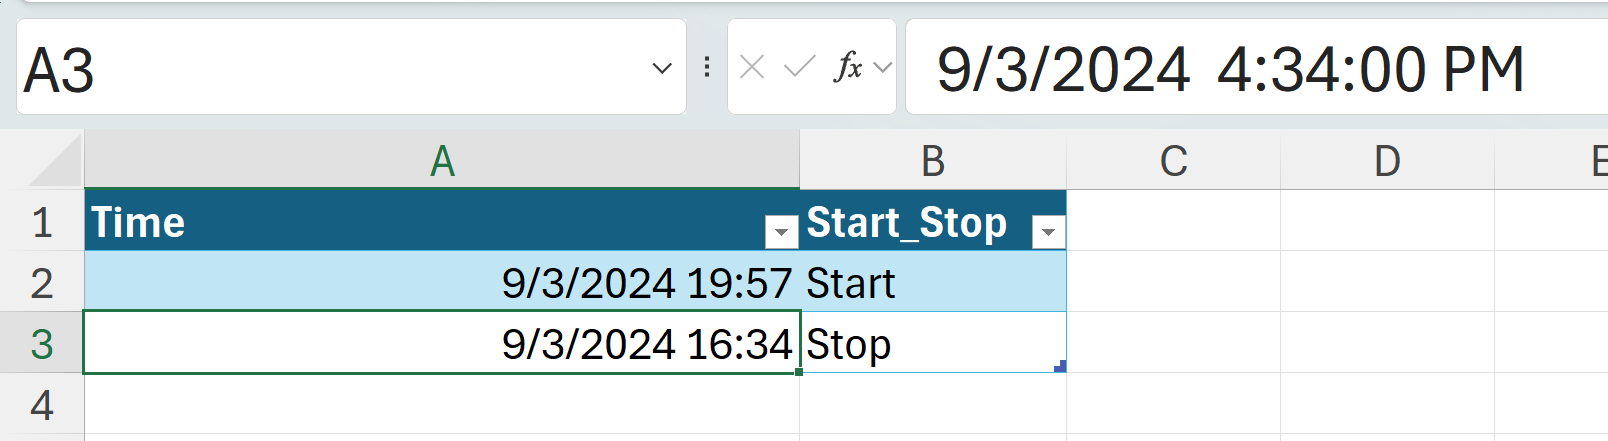Click the table resize handle at B3 corner
Image resolution: width=1608 pixels, height=441 pixels.
tap(1060, 366)
